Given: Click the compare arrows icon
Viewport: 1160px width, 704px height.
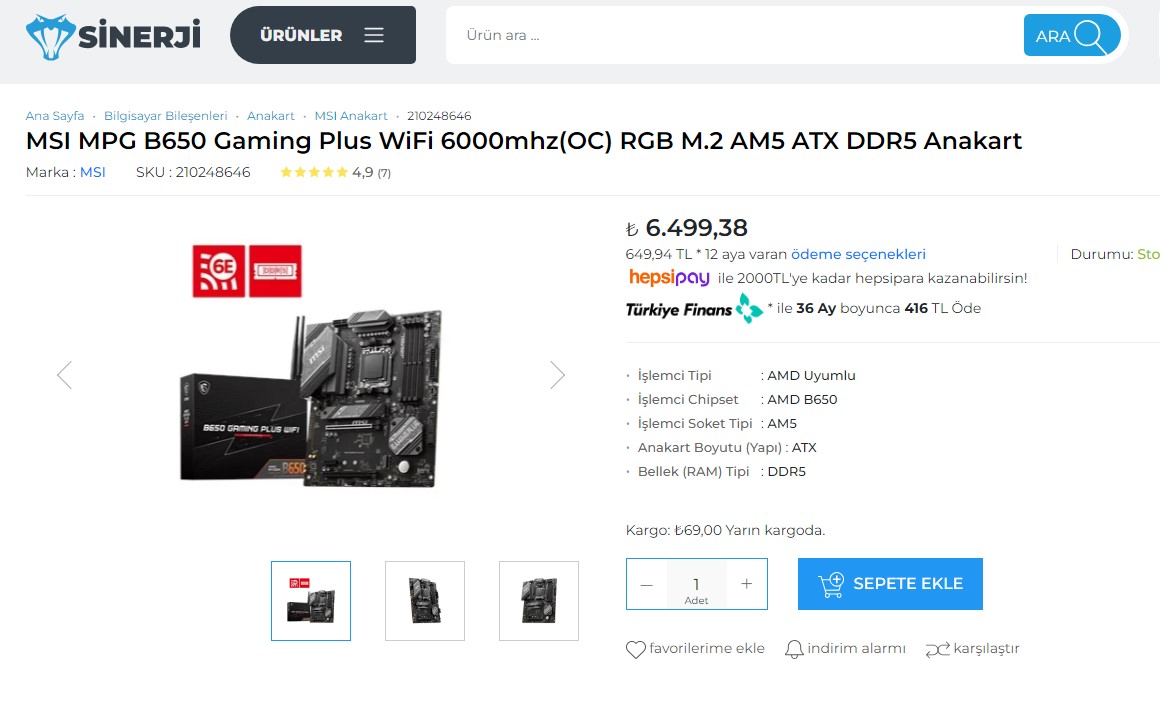Looking at the screenshot, I should coord(937,649).
